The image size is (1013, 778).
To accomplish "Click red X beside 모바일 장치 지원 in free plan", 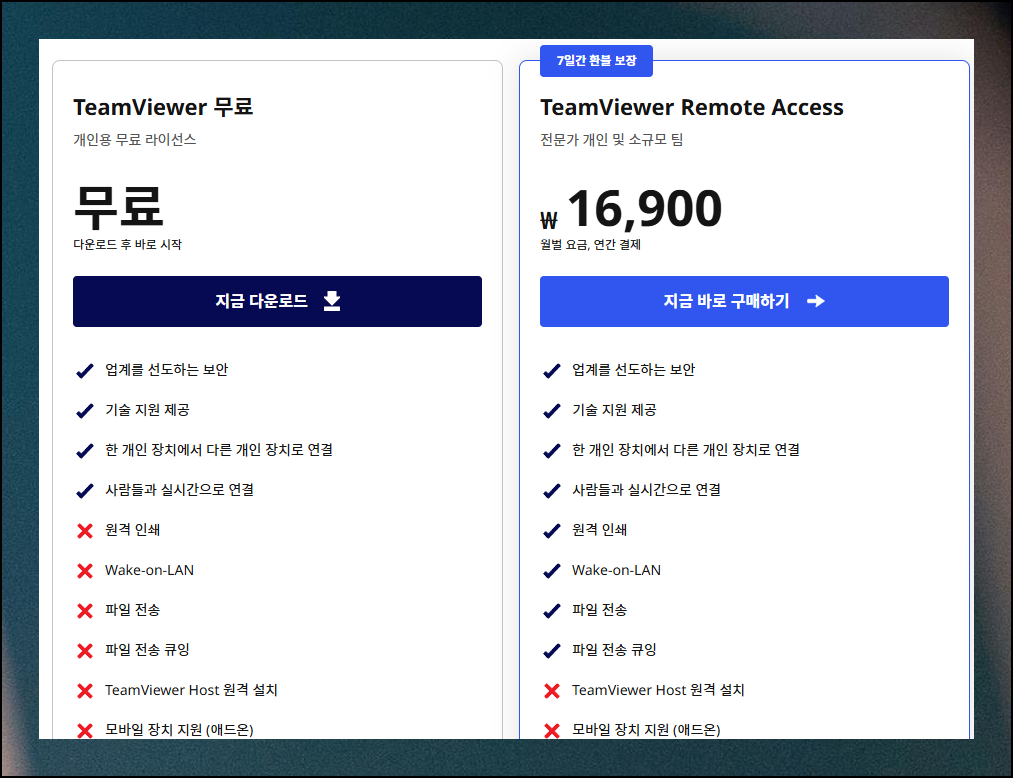I will [85, 731].
